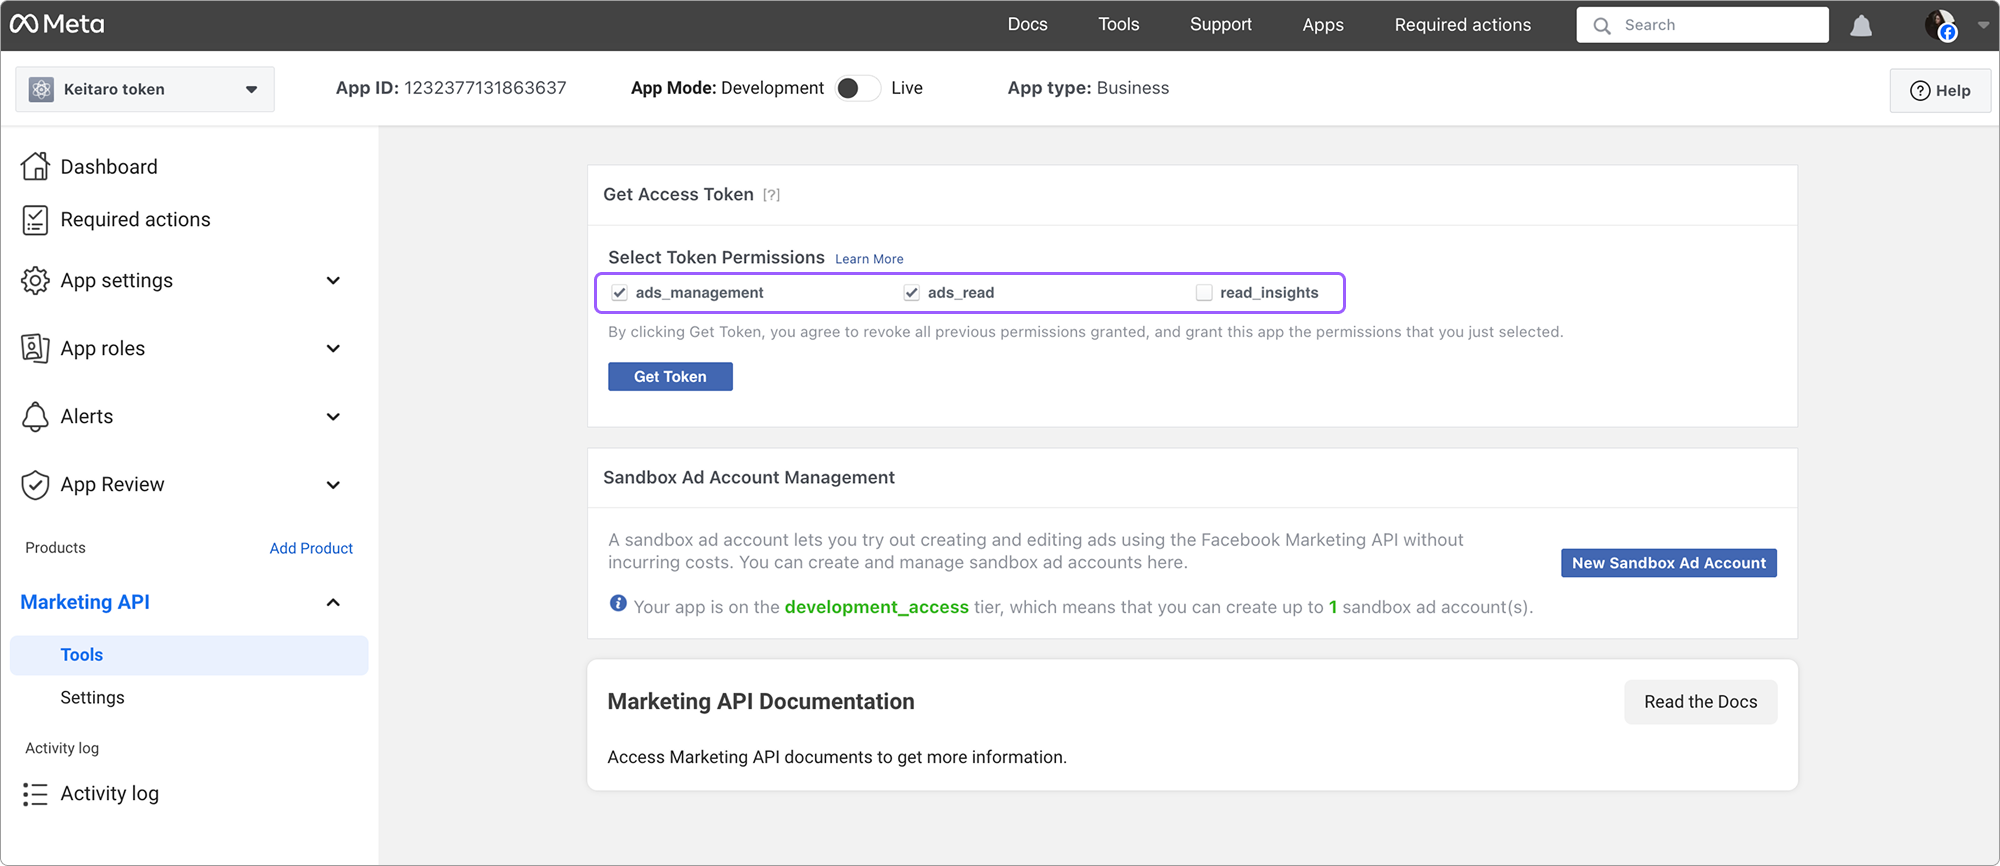Viewport: 2000px width, 866px height.
Task: Expand the App roles section
Action: (x=333, y=349)
